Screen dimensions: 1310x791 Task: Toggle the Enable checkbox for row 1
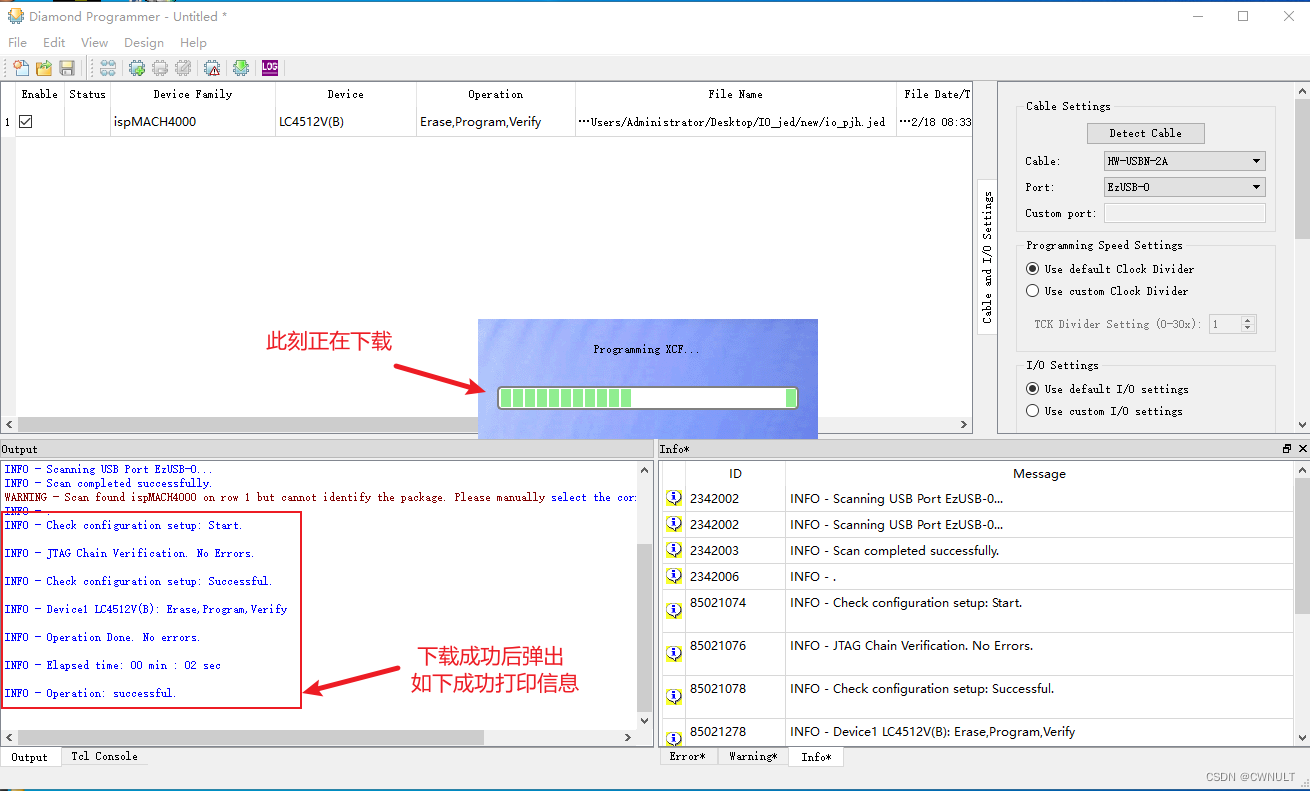click(26, 121)
